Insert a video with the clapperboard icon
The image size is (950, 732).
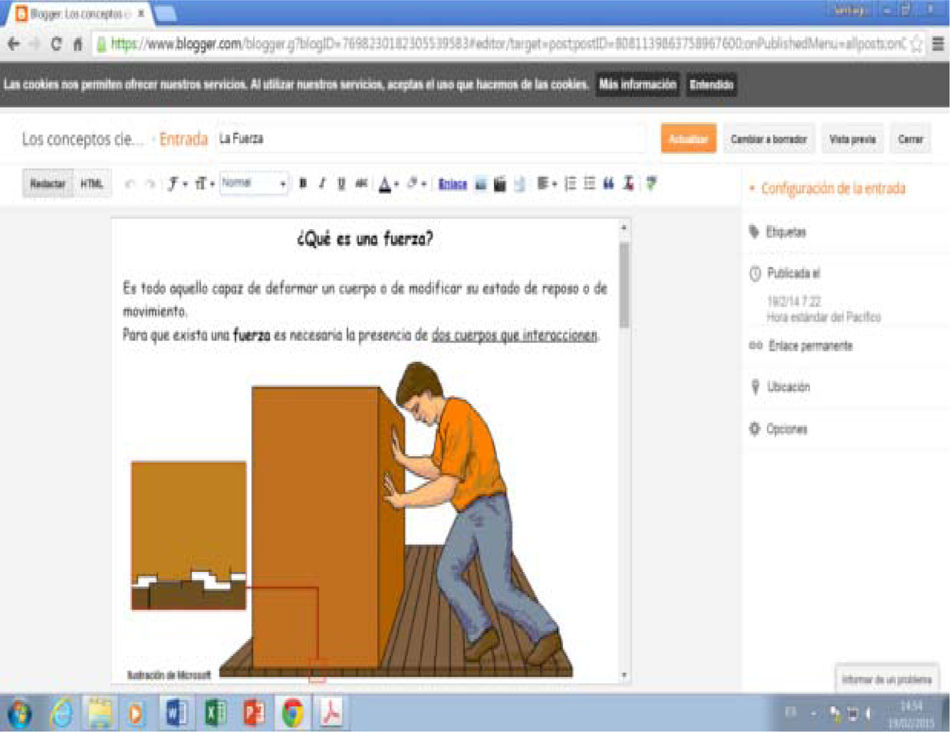tap(500, 184)
